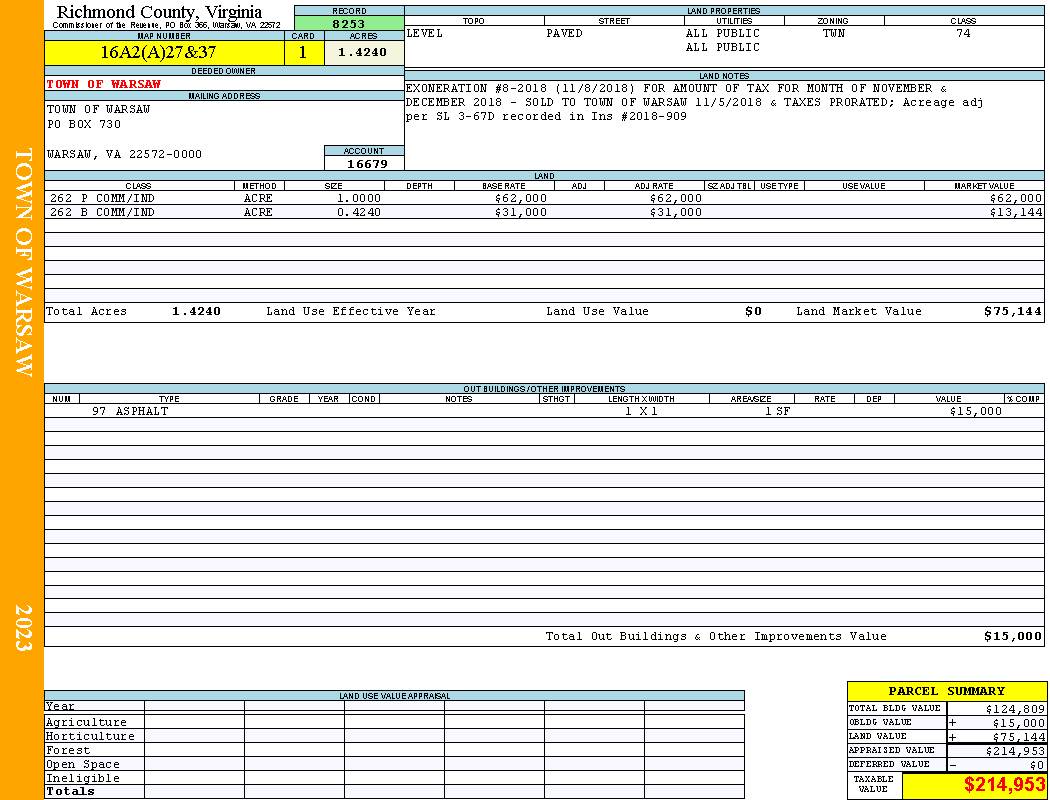Click base rate $62,000

(520, 198)
